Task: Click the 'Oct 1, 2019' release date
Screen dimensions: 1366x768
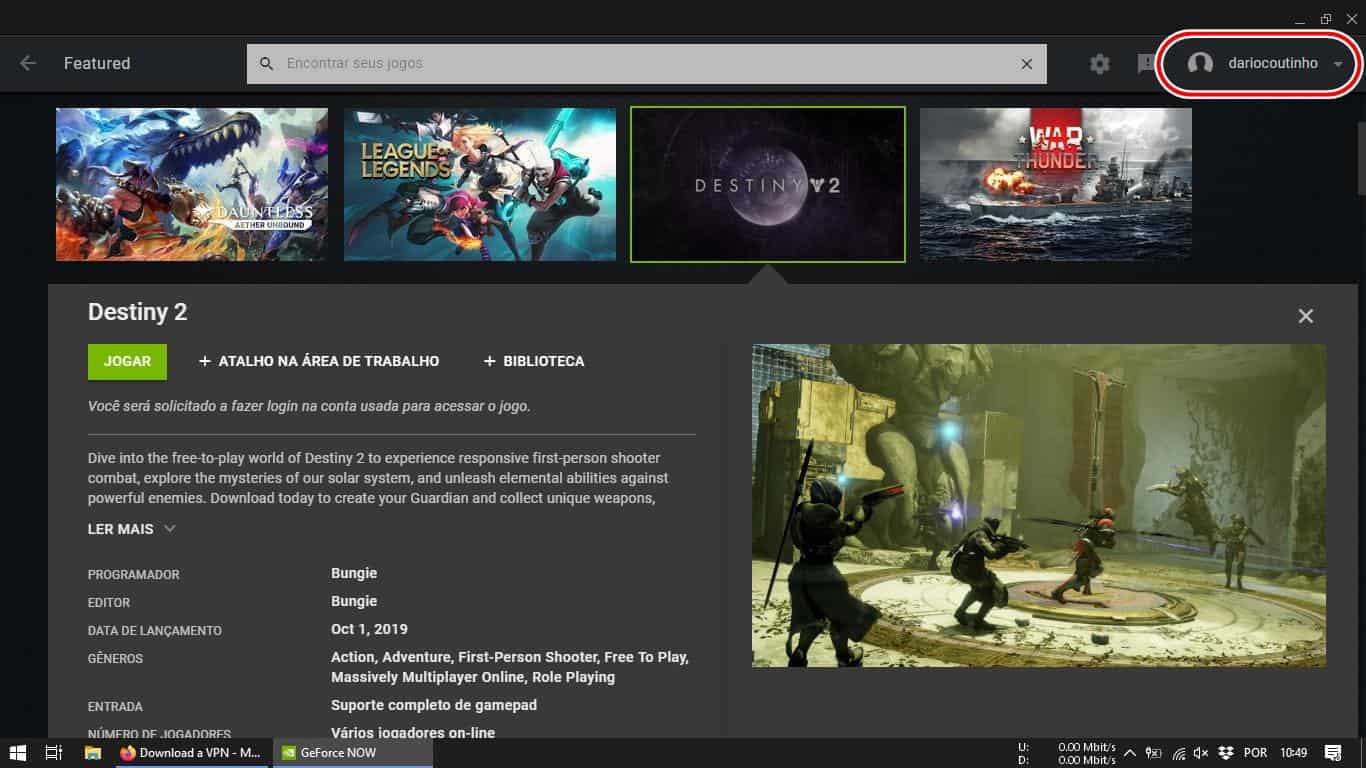Action: pyautogui.click(x=369, y=629)
